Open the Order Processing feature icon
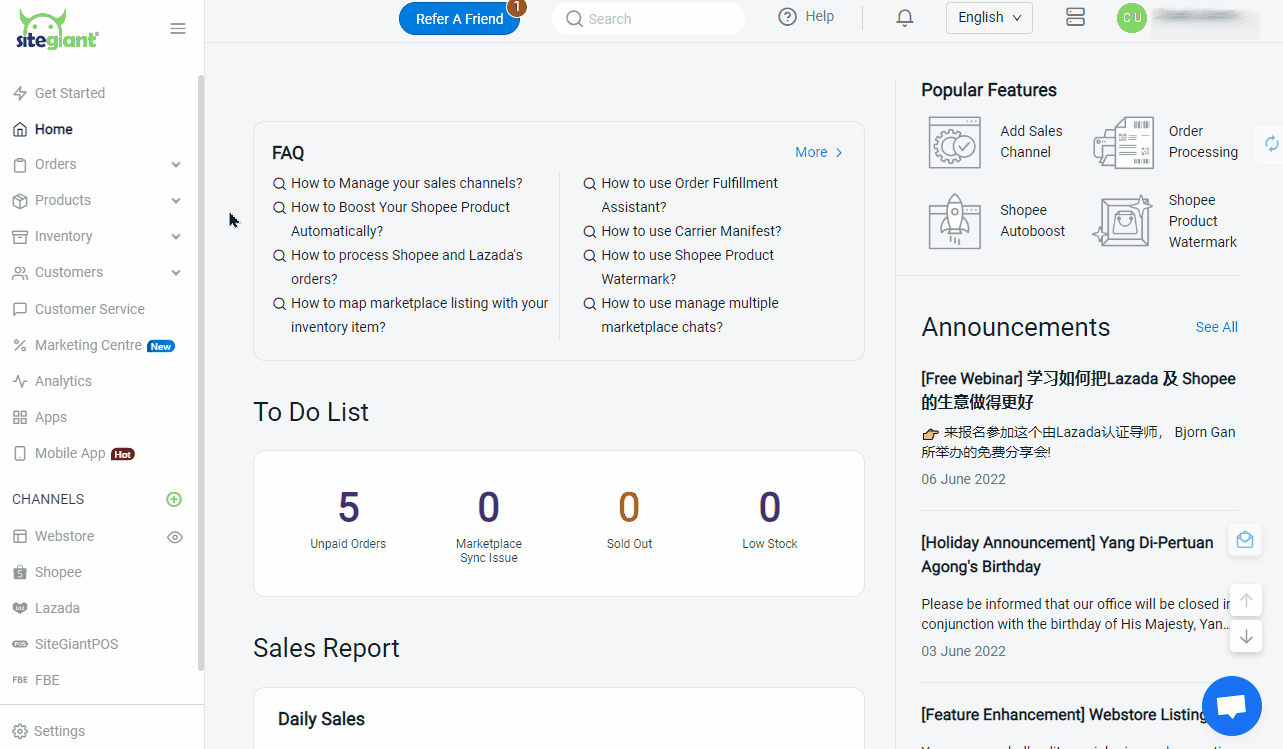 point(1123,142)
